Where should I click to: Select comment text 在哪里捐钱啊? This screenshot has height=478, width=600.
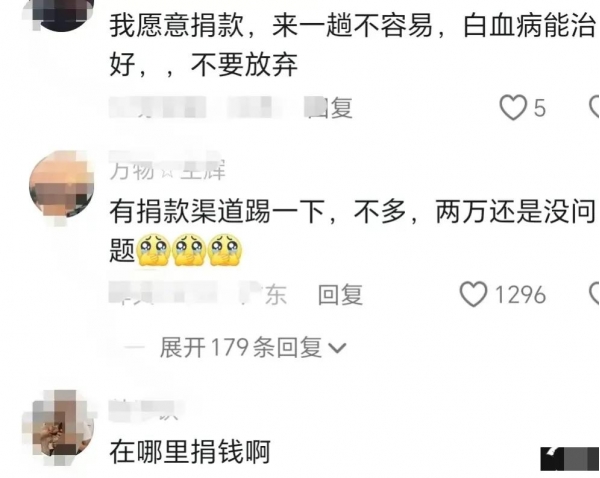(x=190, y=452)
